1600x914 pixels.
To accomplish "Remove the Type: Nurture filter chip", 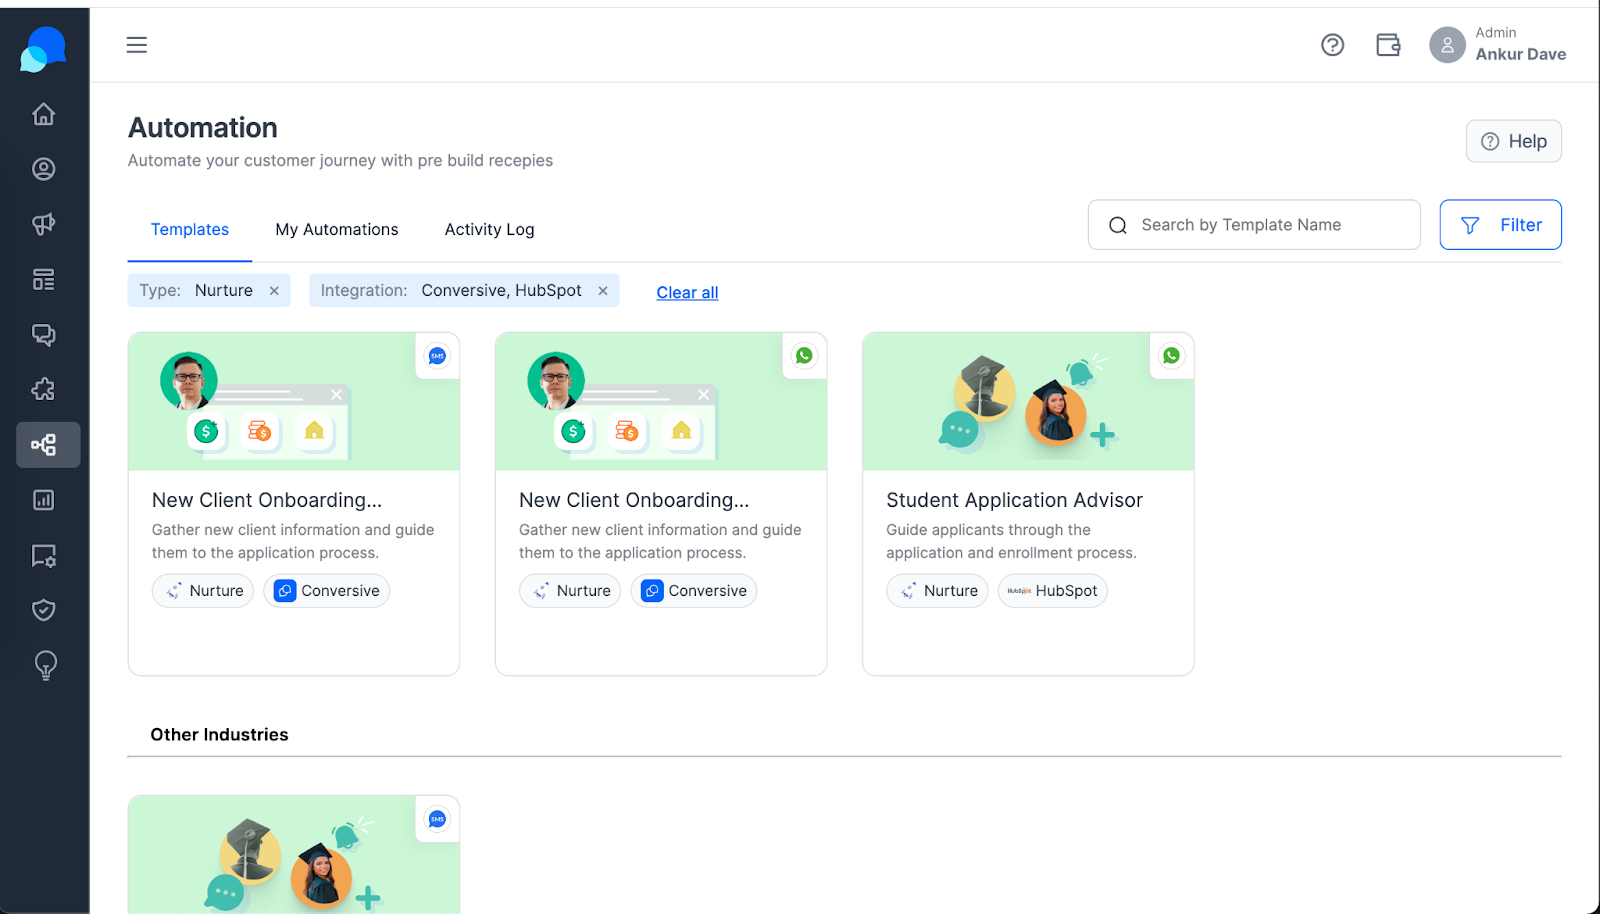I will [274, 291].
